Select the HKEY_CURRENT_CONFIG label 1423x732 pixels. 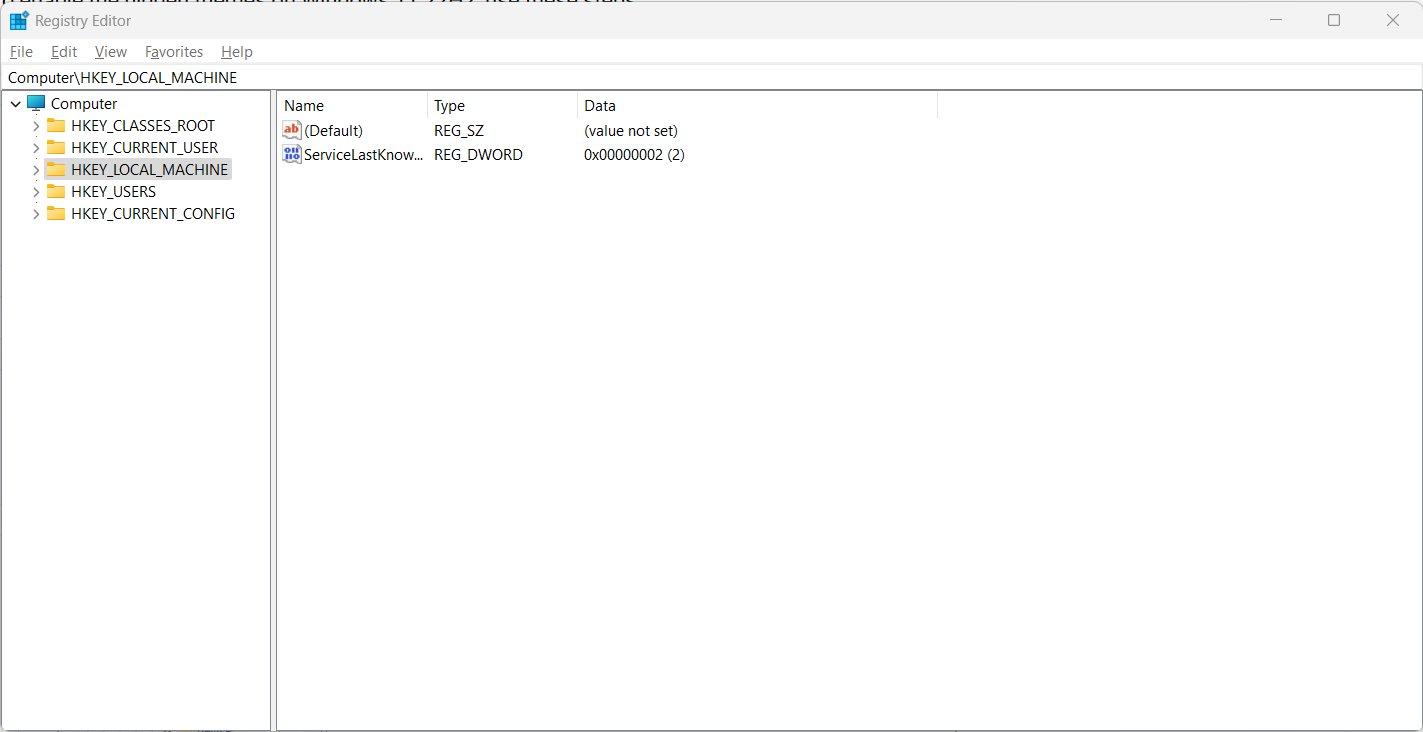pos(153,214)
